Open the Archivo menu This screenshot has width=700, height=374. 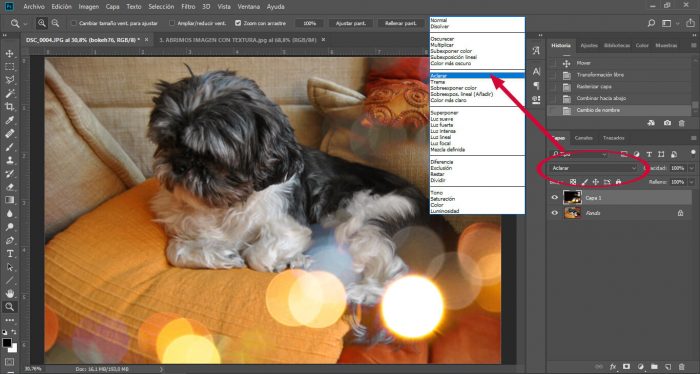coord(34,7)
